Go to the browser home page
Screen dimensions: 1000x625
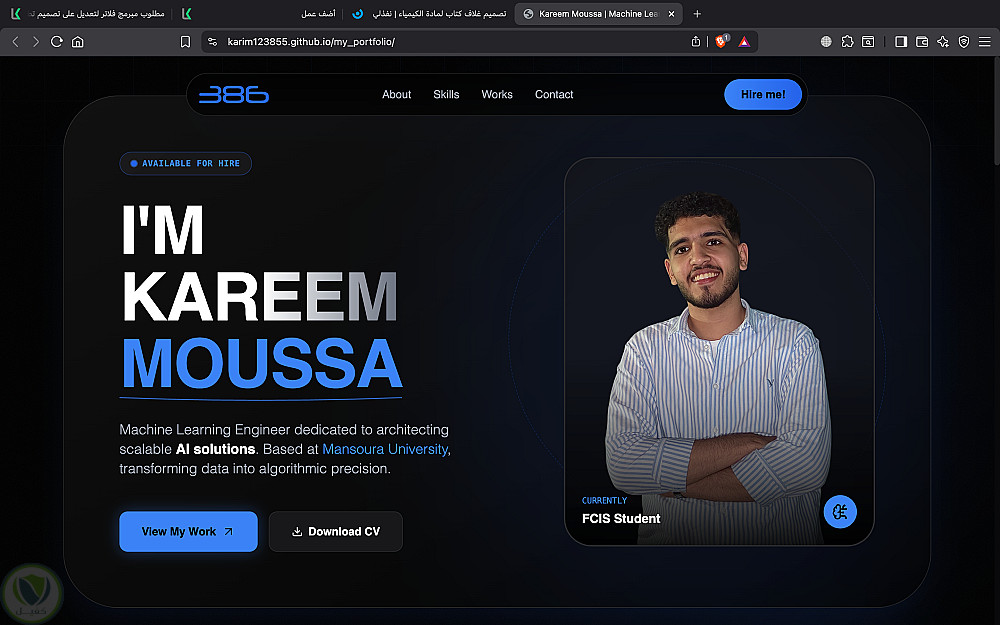pos(77,41)
